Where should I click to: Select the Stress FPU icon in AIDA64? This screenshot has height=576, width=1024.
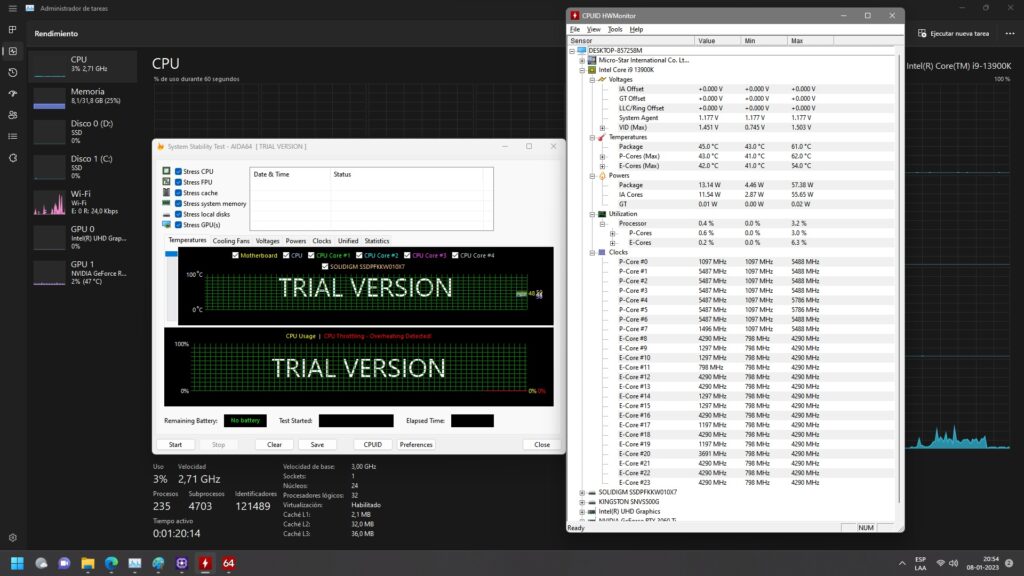(166, 182)
